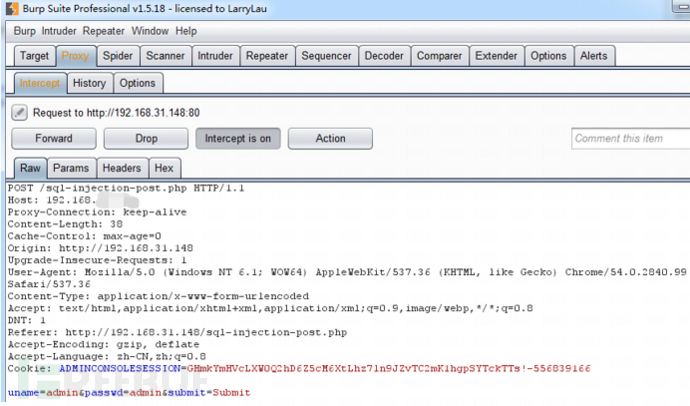Open the Decoder tab

pos(384,56)
